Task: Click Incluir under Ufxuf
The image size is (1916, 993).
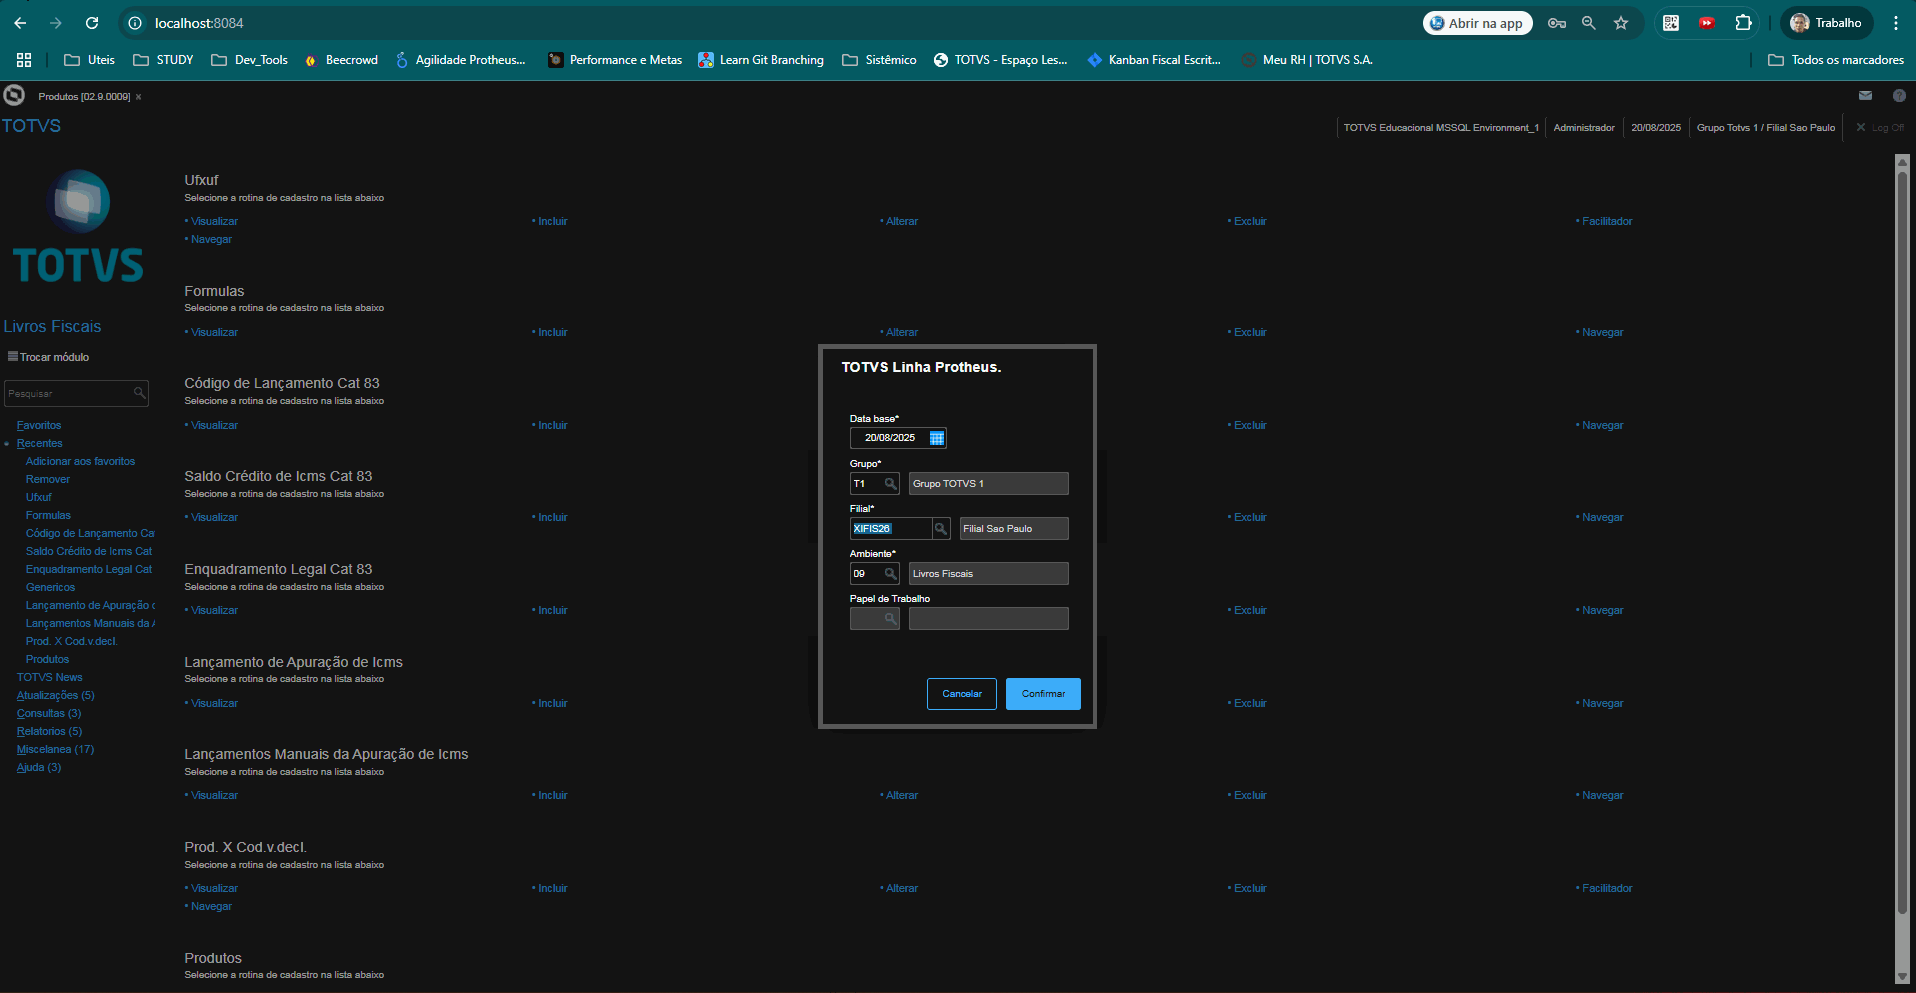Action: coord(552,222)
